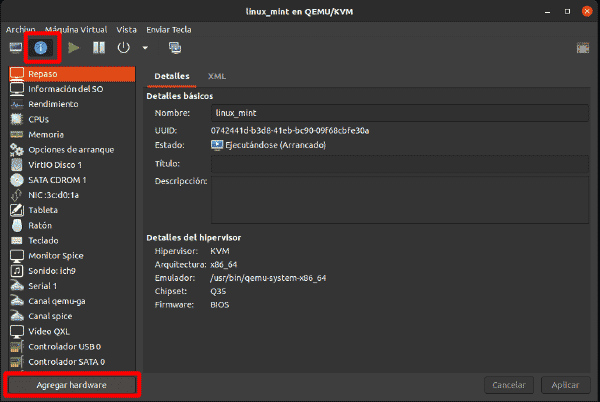
Task: Select Tableta input device entry
Action: [x=72, y=210]
